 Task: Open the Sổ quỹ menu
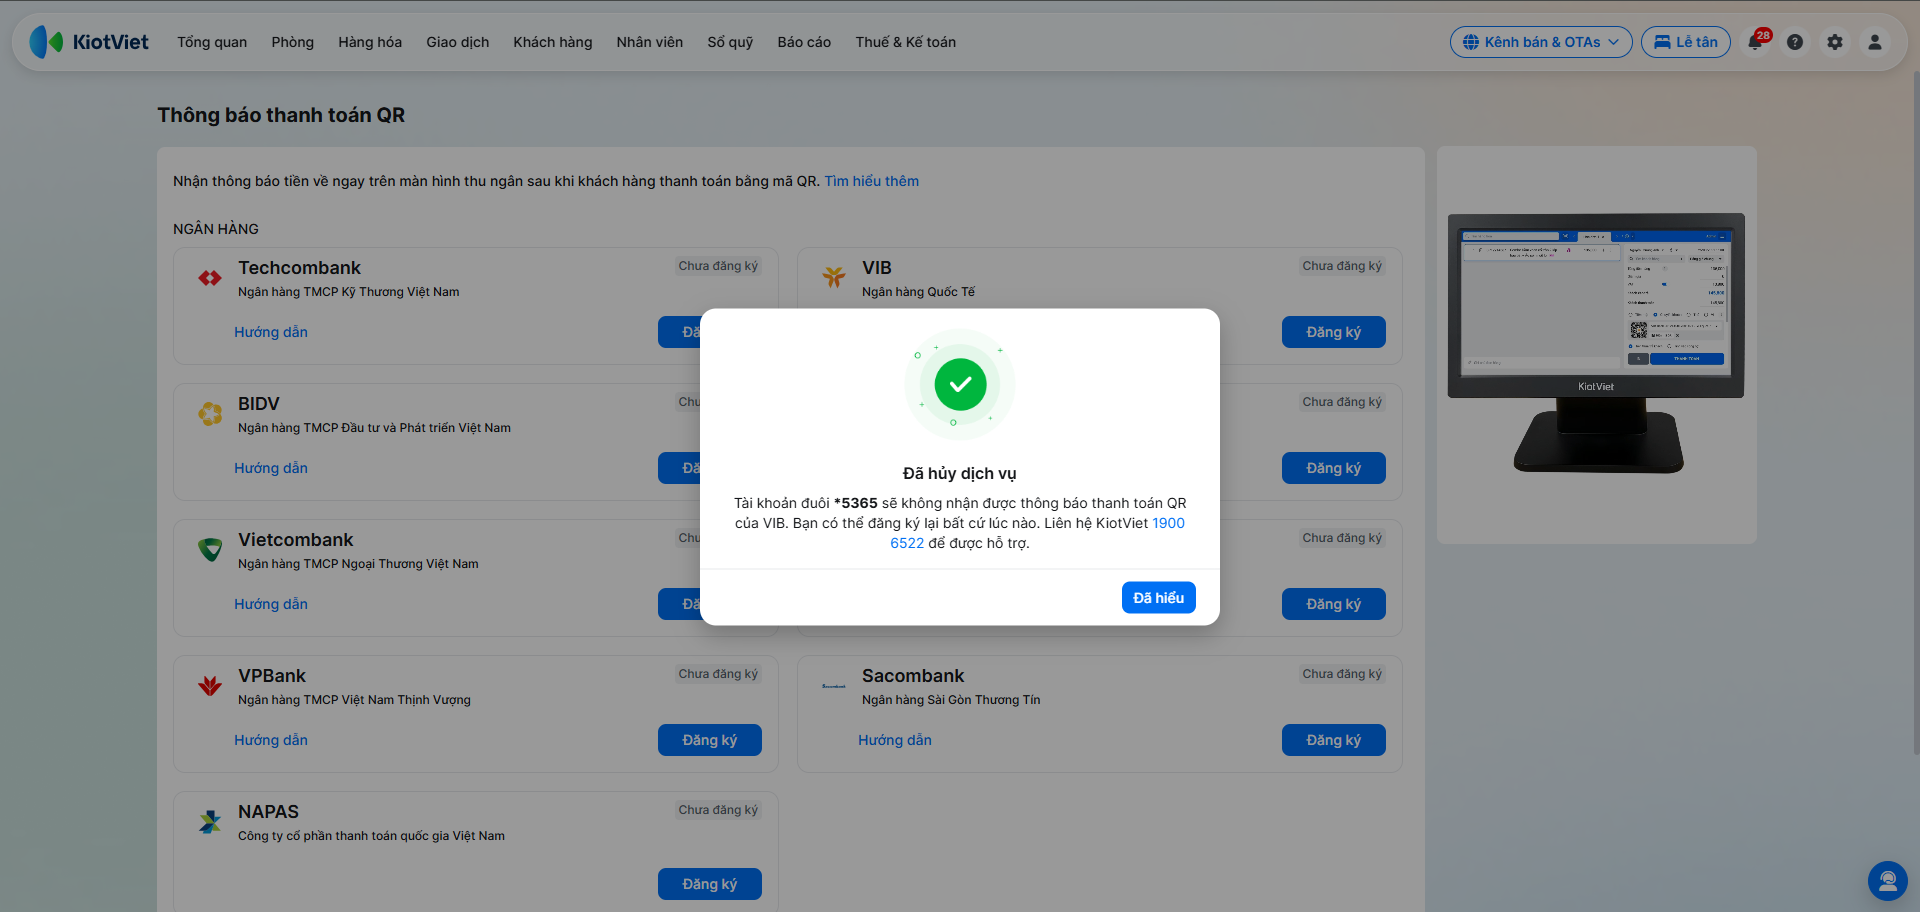tap(730, 42)
